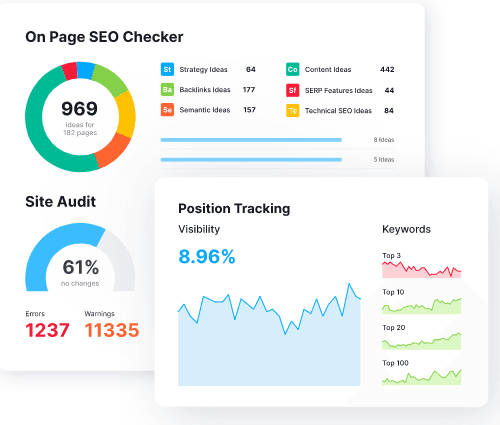The image size is (500, 425).
Task: Select the SERP Features Ideas label
Action: tap(338, 91)
